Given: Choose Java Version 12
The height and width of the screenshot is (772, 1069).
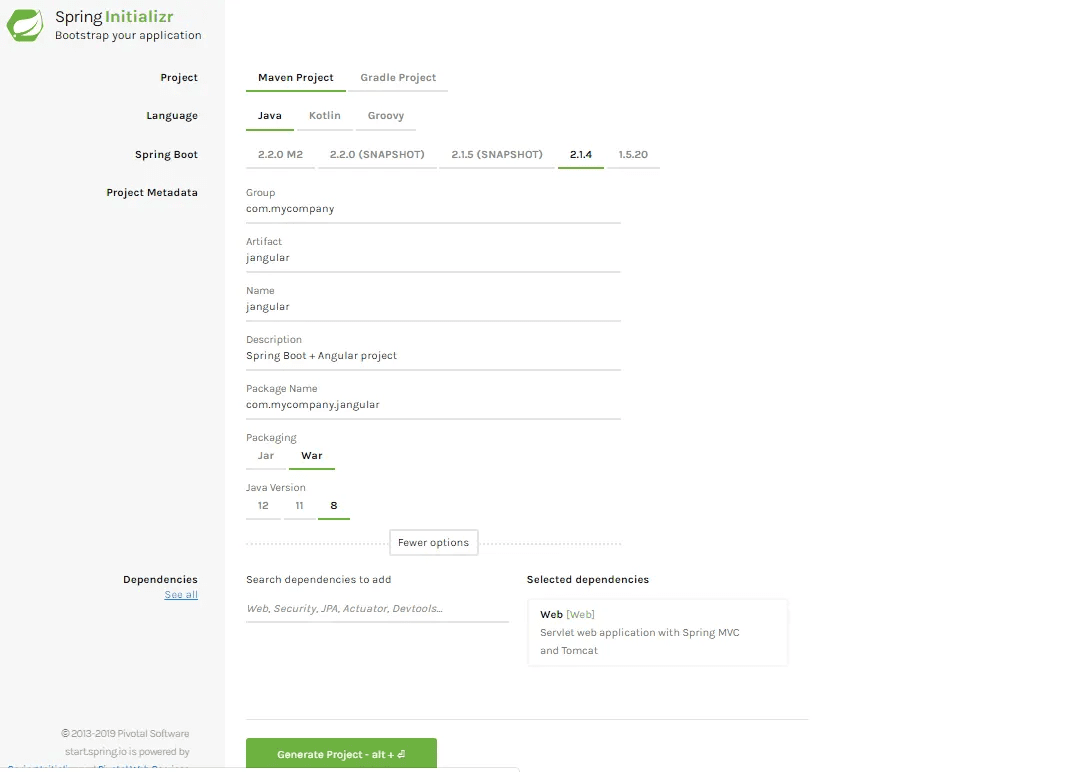Looking at the screenshot, I should click(263, 506).
